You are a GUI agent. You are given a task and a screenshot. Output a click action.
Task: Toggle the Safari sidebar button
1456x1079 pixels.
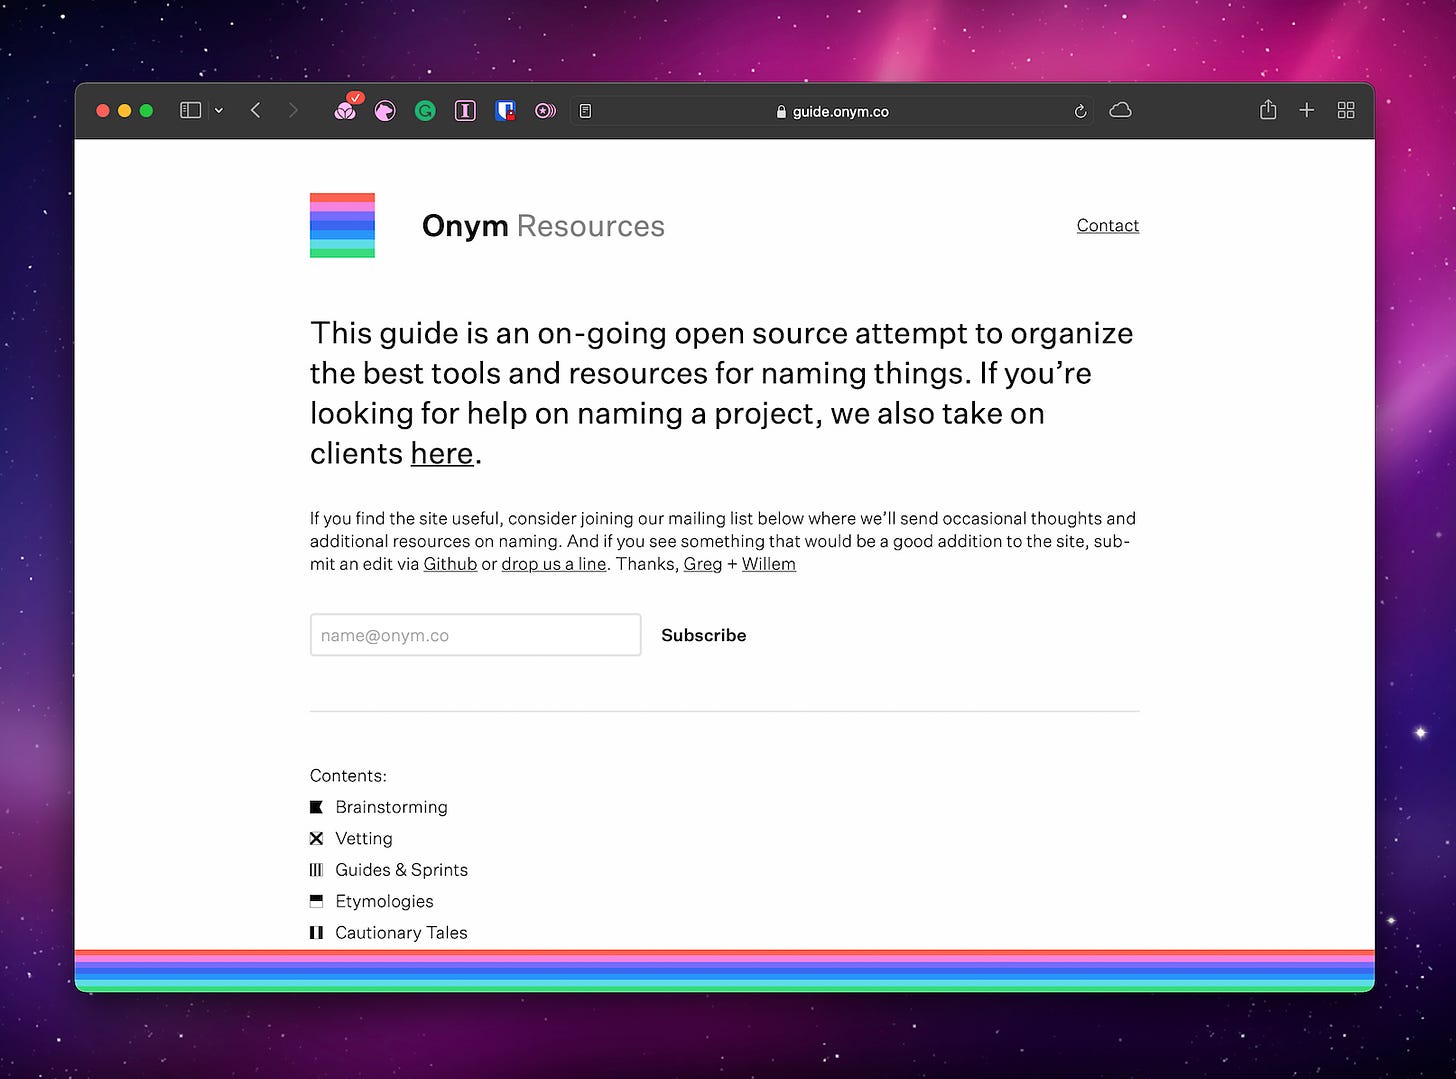[190, 110]
